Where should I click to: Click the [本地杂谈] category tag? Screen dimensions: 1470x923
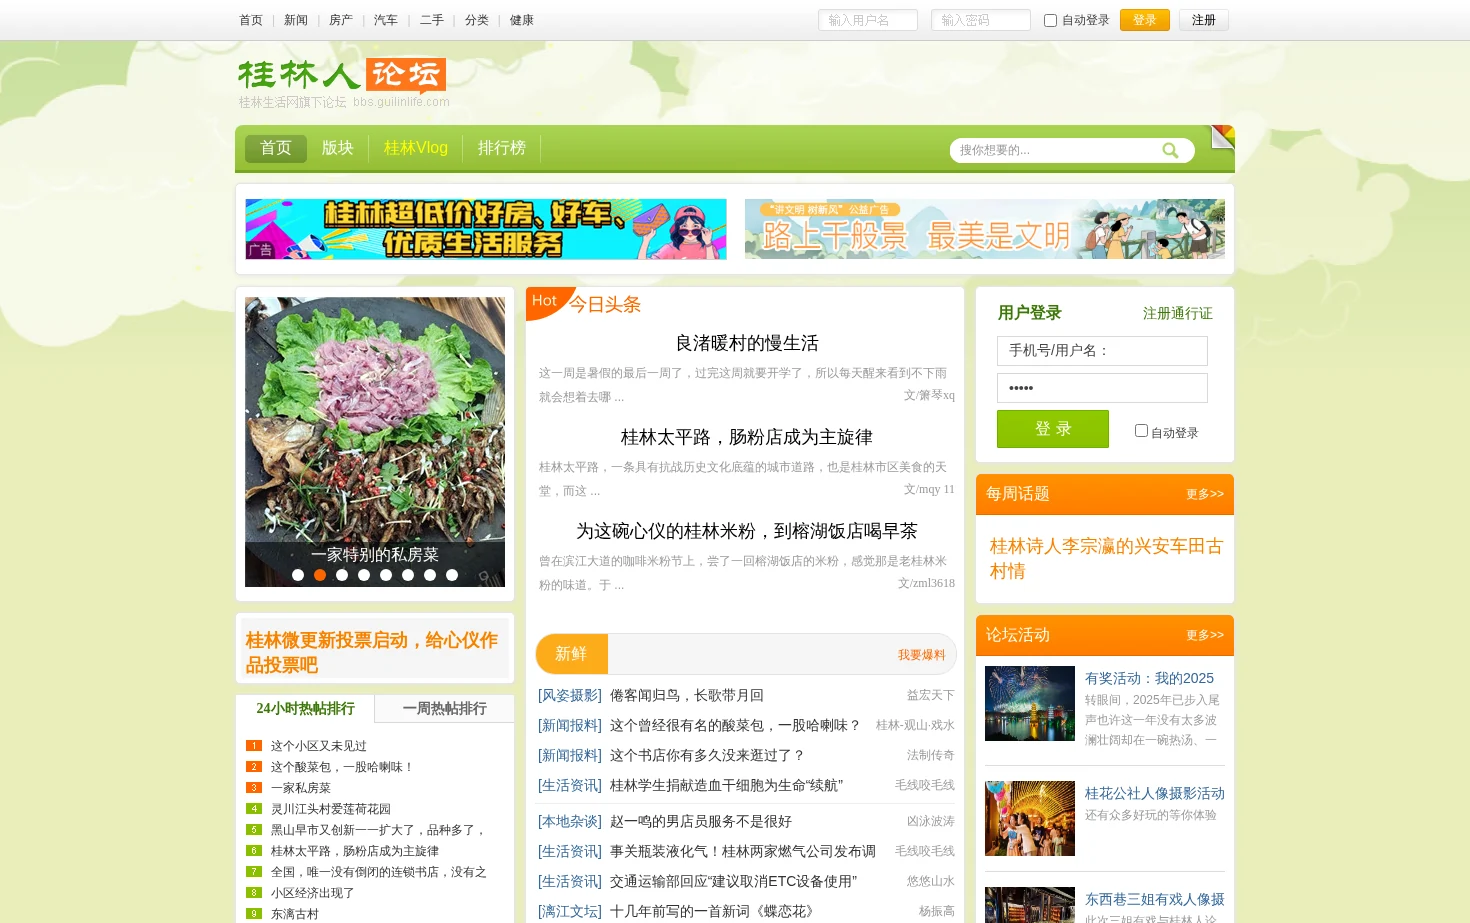point(570,821)
